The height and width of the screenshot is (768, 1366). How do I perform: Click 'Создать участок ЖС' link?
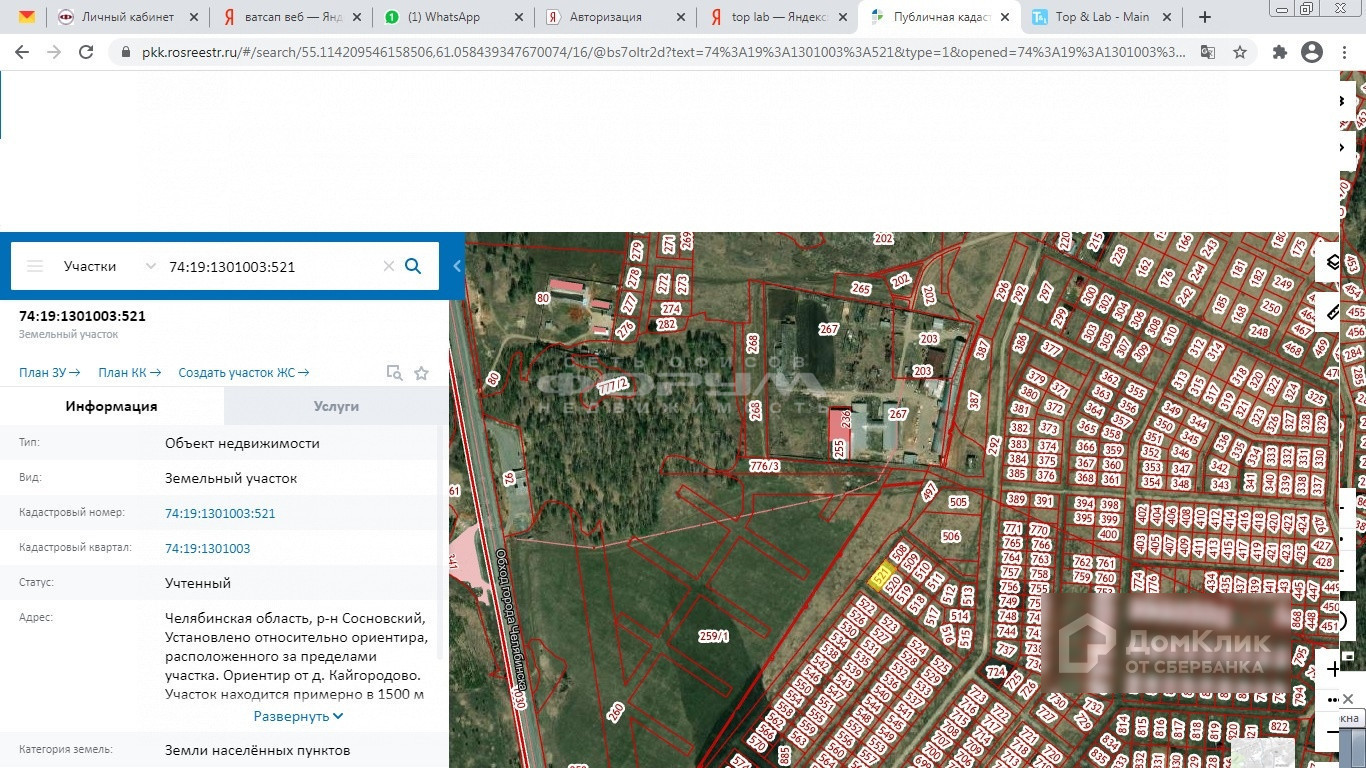243,373
